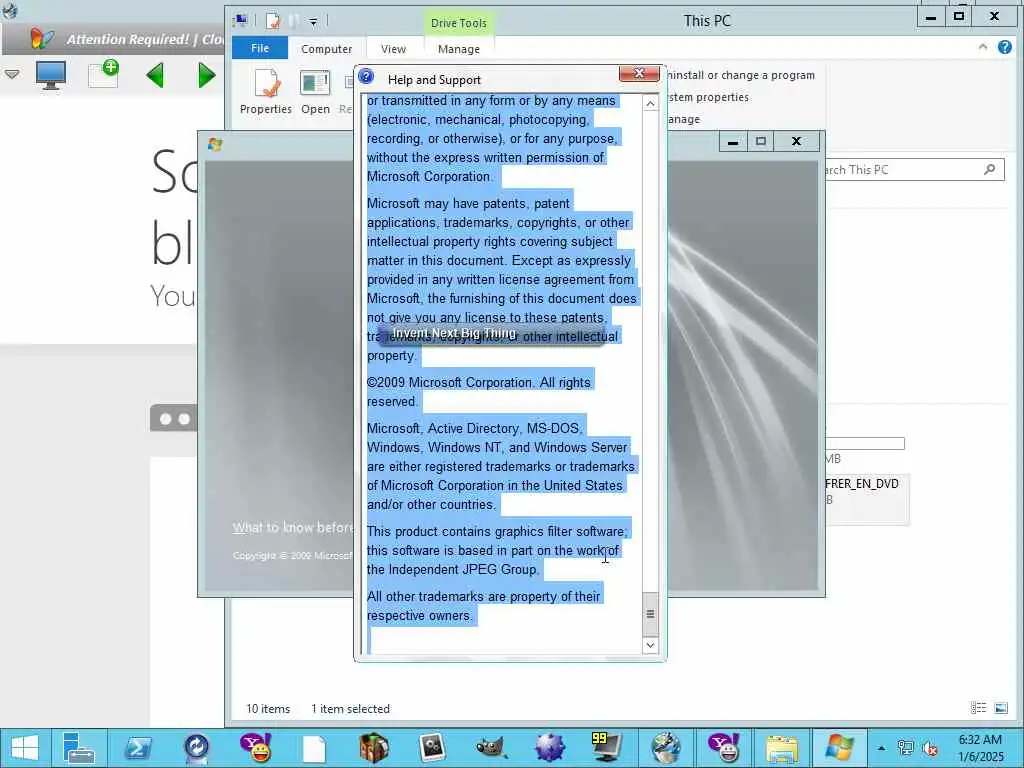This screenshot has width=1024, height=768.
Task: Click the blue circular arrows taskbar icon
Action: (196, 748)
